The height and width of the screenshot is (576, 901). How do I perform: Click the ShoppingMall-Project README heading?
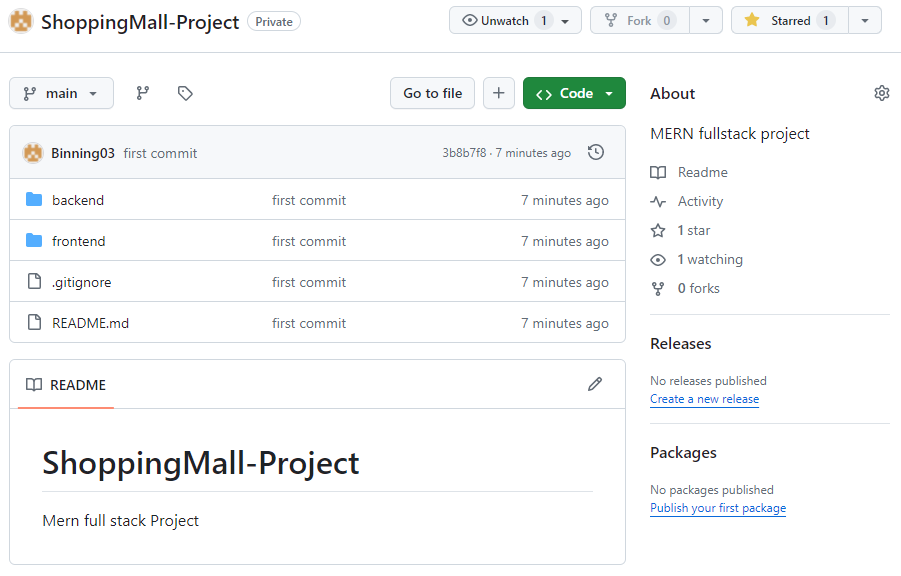(201, 463)
